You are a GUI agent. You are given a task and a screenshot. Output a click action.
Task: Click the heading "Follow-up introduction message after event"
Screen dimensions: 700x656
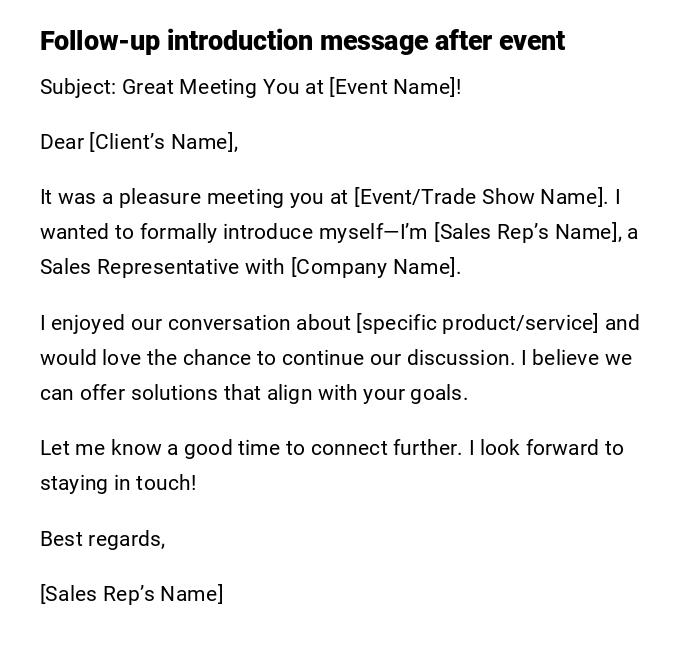[302, 41]
